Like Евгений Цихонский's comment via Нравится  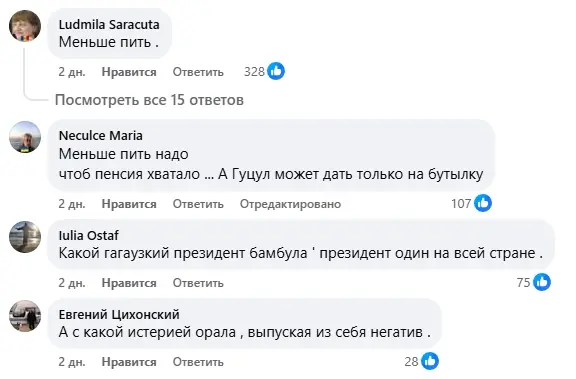tap(129, 362)
